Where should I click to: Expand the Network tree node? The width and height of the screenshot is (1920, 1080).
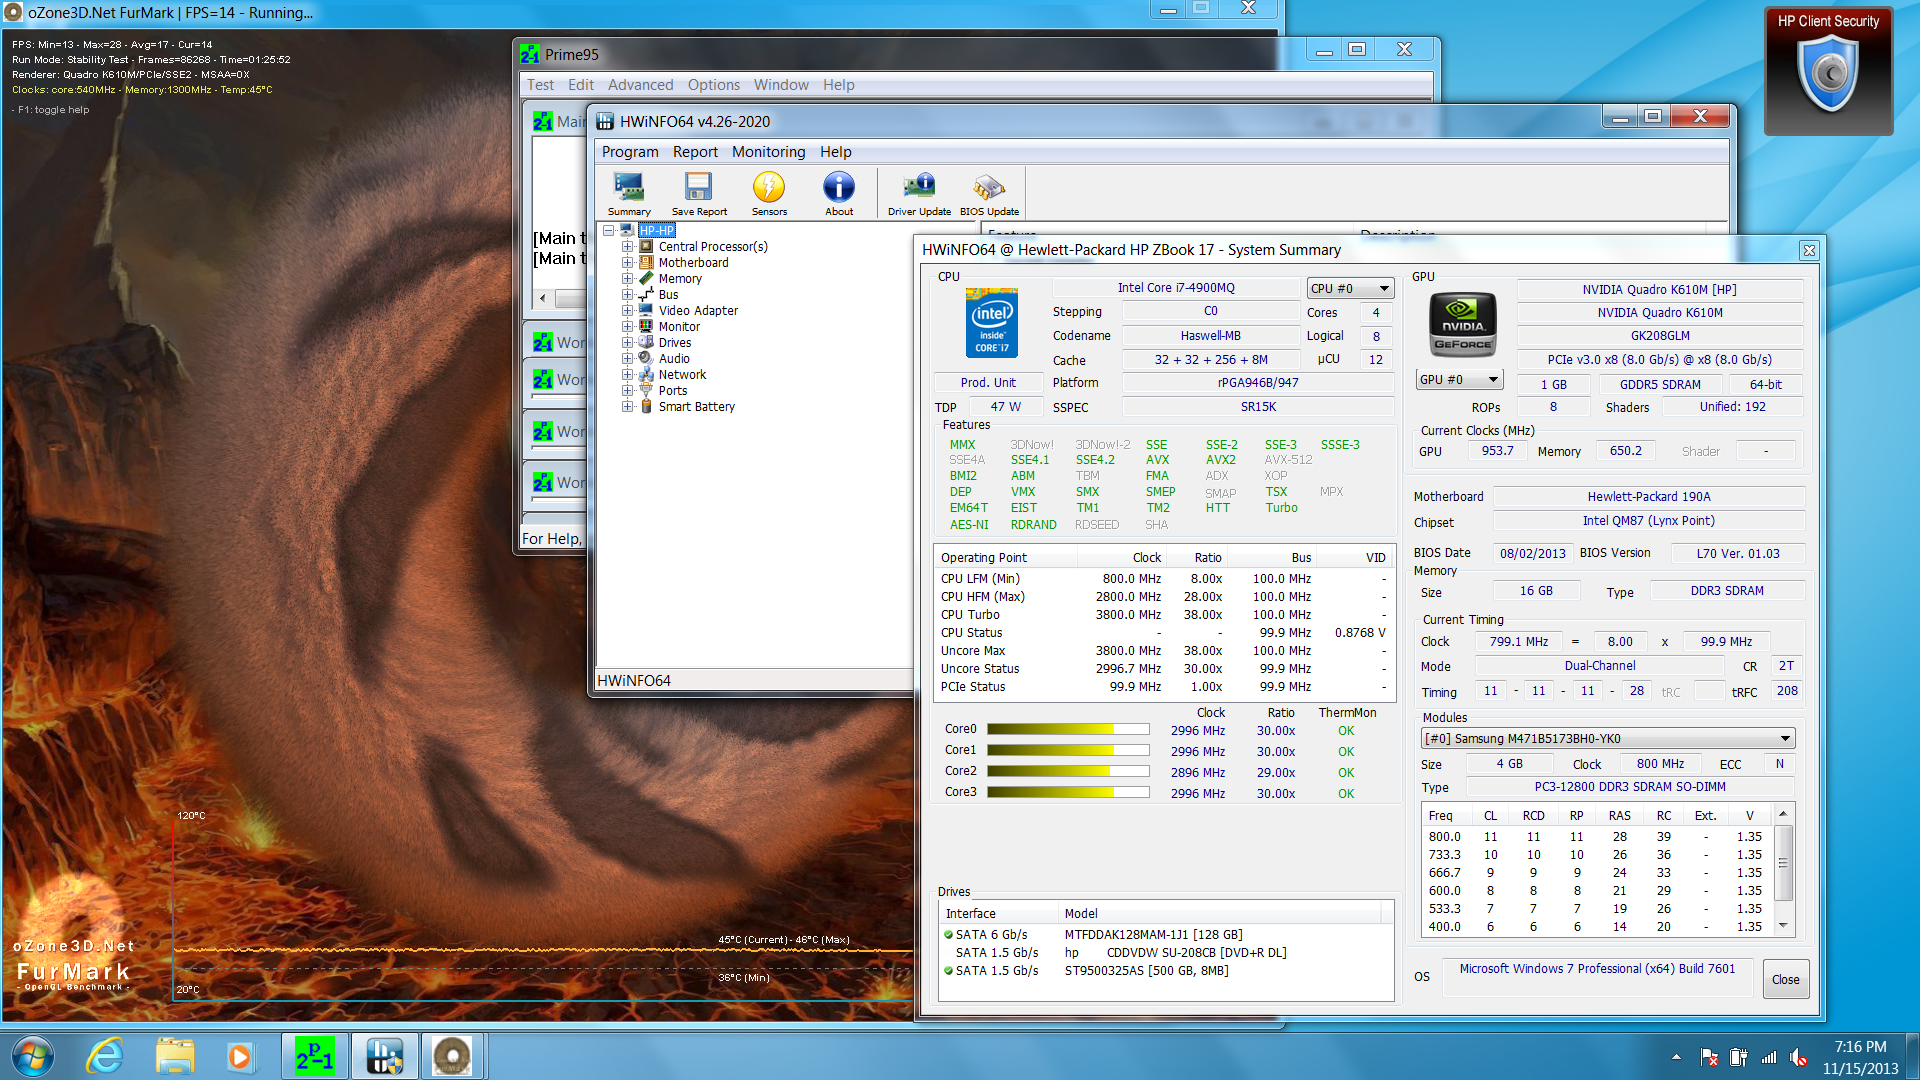[x=627, y=374]
